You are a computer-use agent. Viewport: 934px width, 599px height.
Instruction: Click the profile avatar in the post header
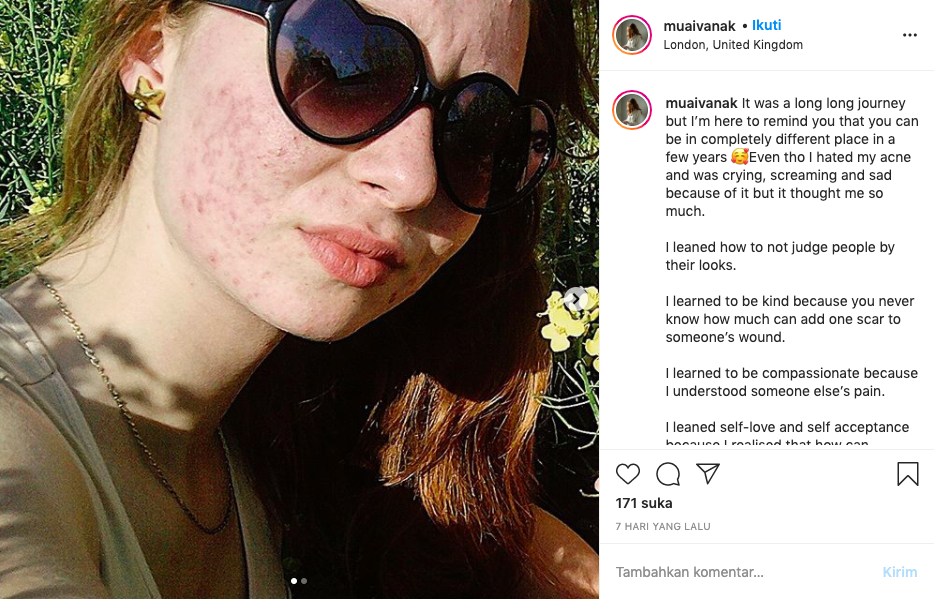(633, 35)
